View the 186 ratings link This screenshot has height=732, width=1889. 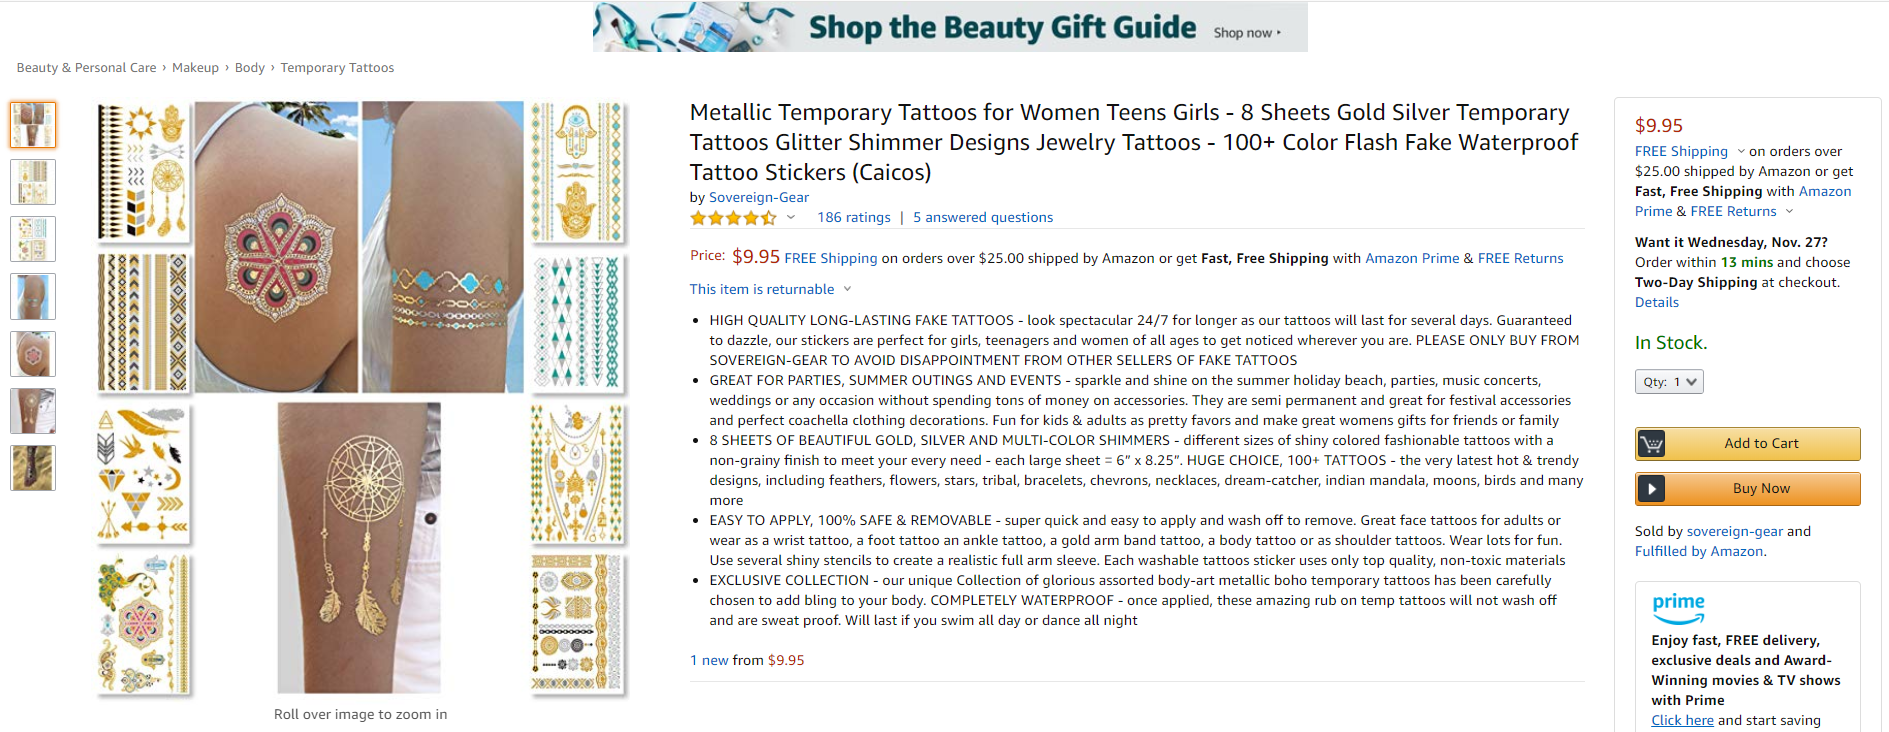pos(853,218)
